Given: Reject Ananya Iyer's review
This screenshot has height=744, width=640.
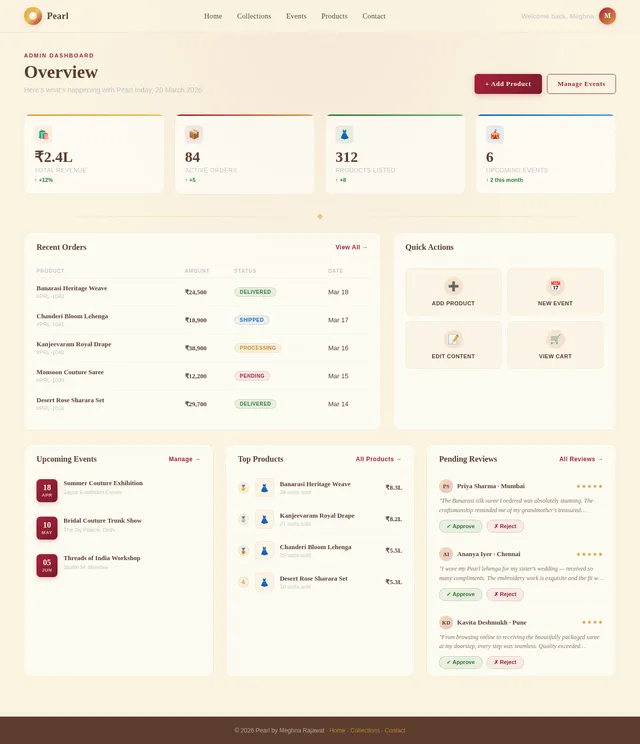Looking at the screenshot, I should pos(505,594).
